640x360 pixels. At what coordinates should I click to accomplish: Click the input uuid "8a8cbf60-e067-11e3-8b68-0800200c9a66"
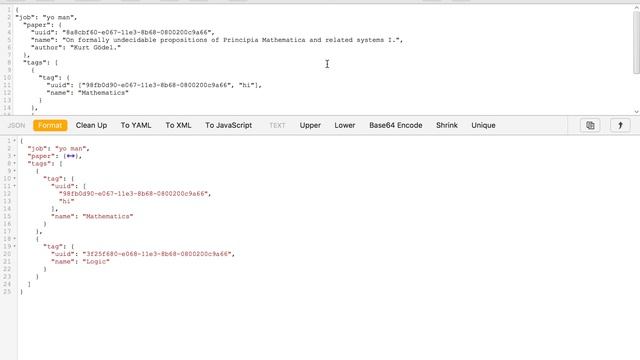137,32
